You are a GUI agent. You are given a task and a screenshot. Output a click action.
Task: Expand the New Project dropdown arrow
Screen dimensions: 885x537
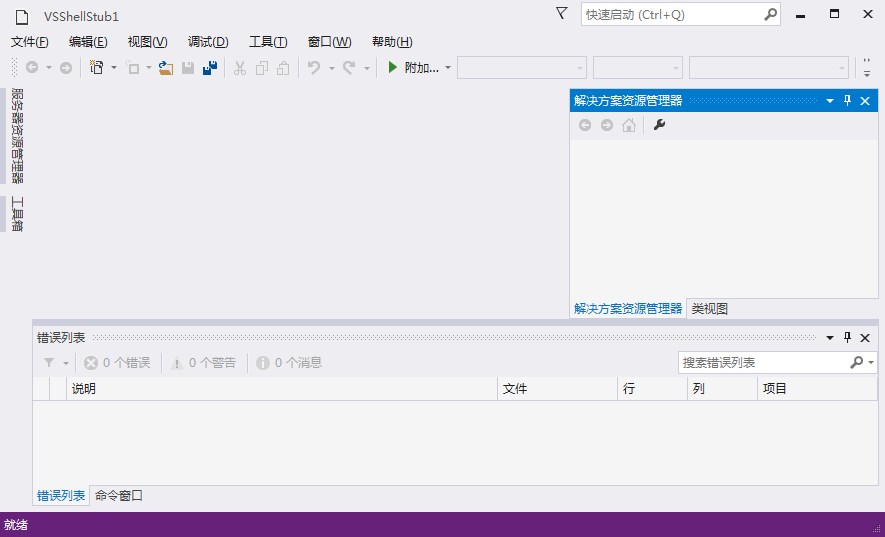coord(113,68)
